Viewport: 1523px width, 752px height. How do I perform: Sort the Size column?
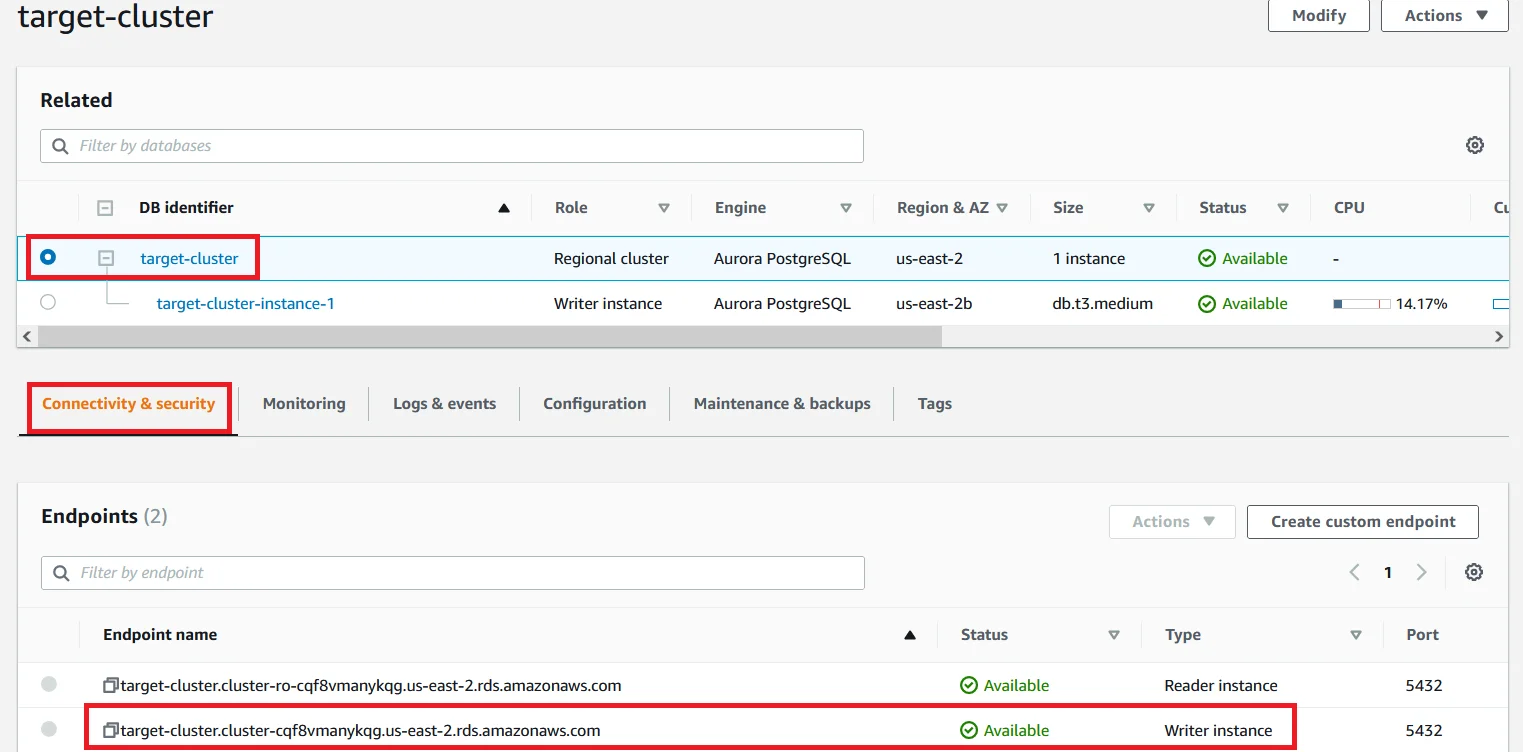[1149, 208]
